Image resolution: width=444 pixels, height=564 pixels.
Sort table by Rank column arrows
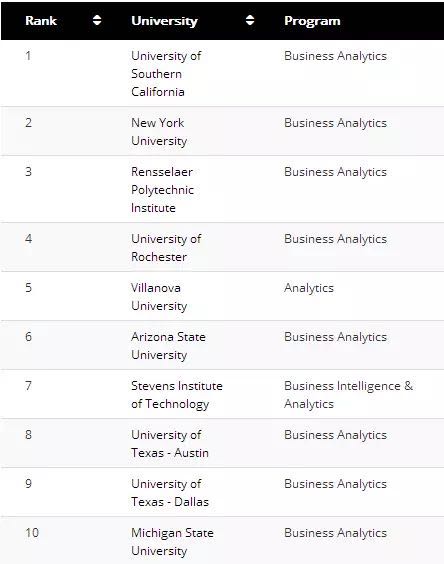click(97, 20)
